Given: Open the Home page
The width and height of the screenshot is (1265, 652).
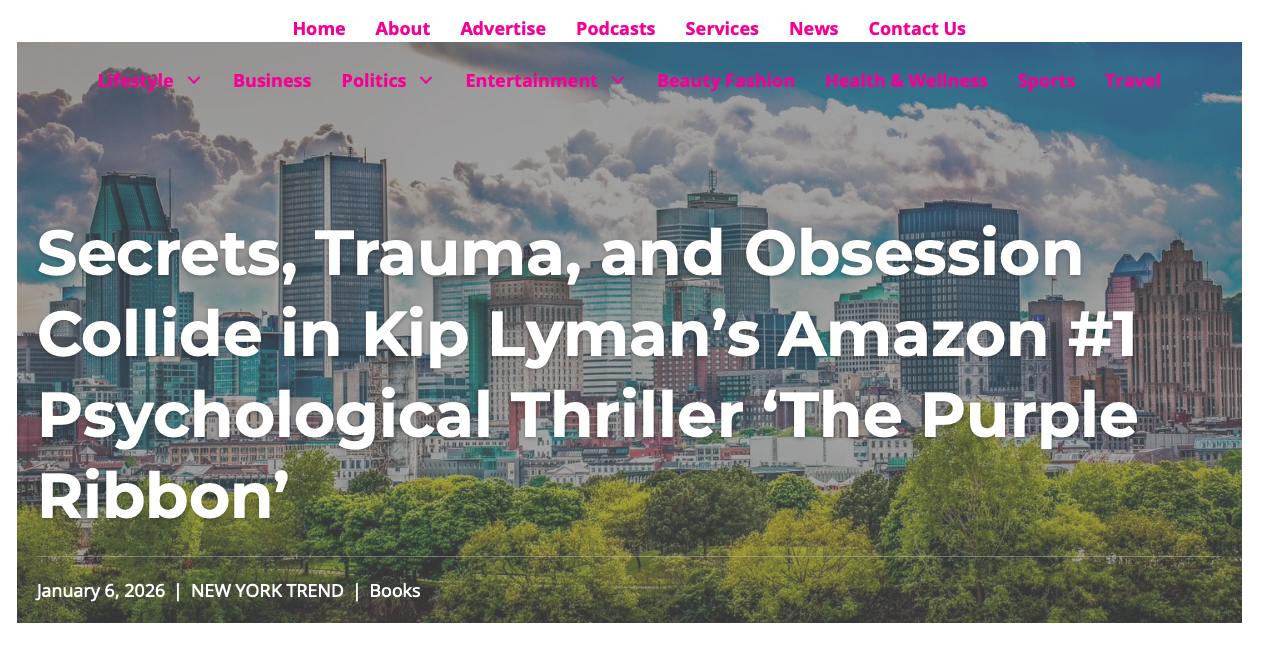Looking at the screenshot, I should 319,28.
